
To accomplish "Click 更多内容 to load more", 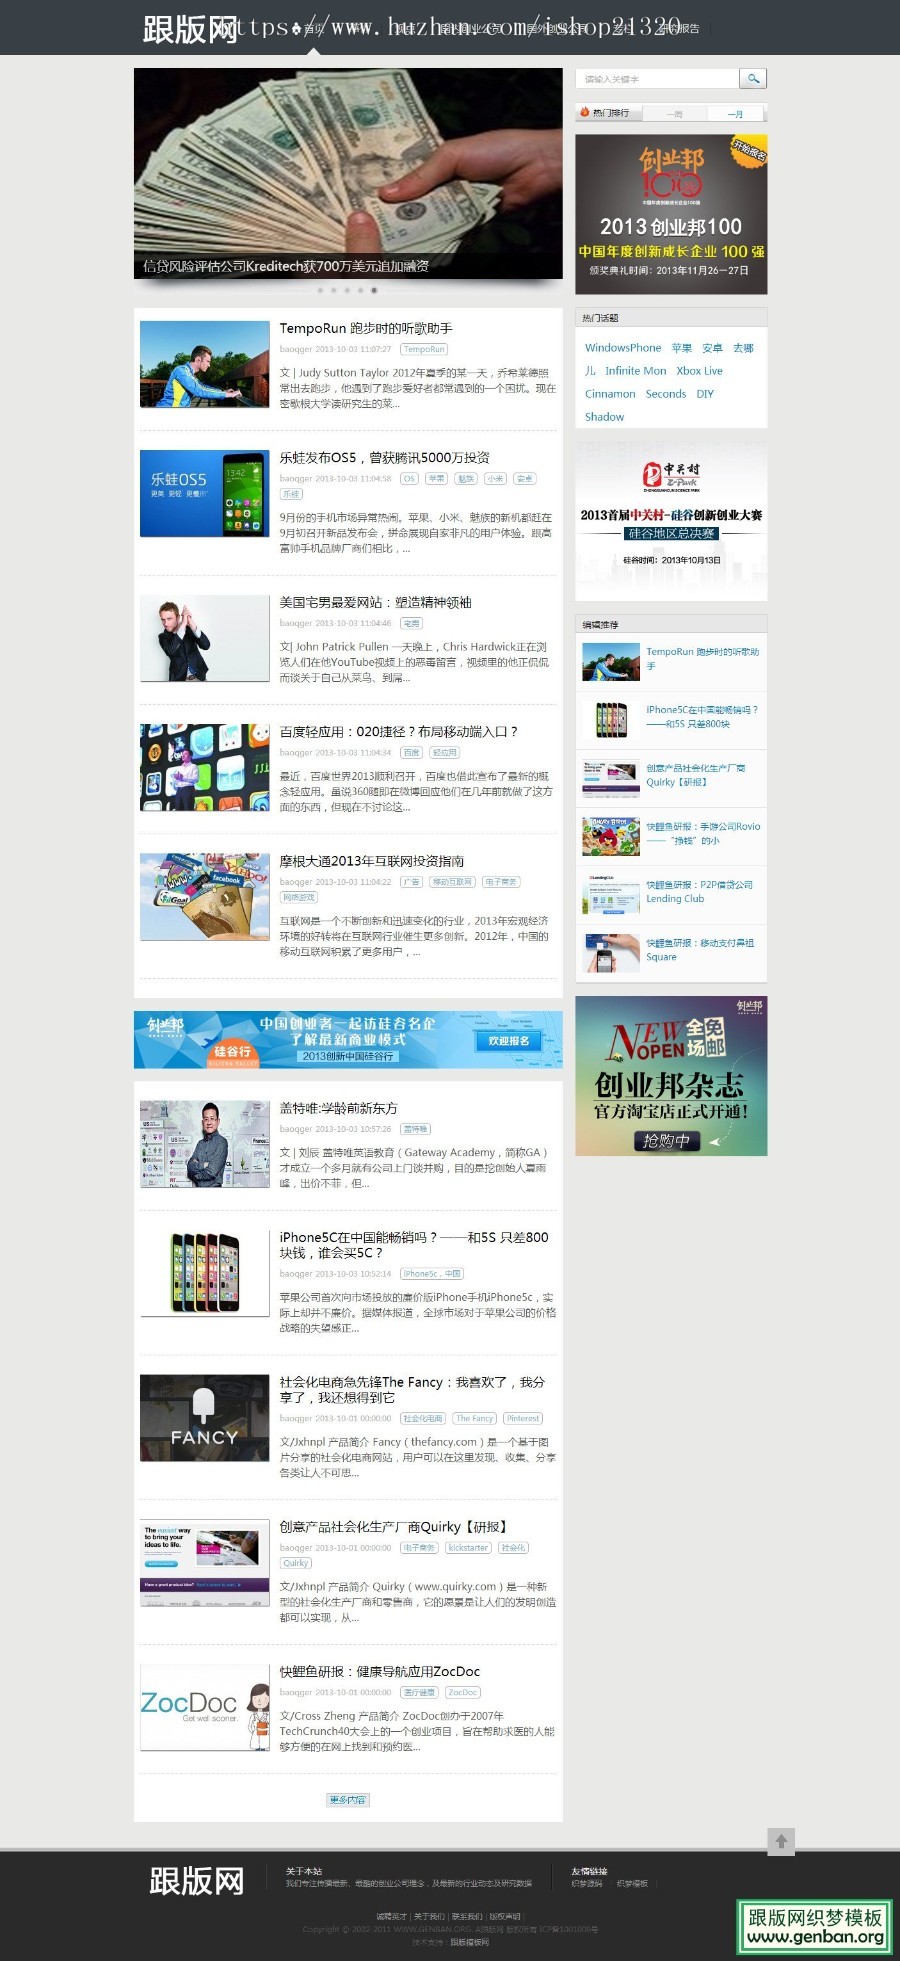I will 348,1800.
